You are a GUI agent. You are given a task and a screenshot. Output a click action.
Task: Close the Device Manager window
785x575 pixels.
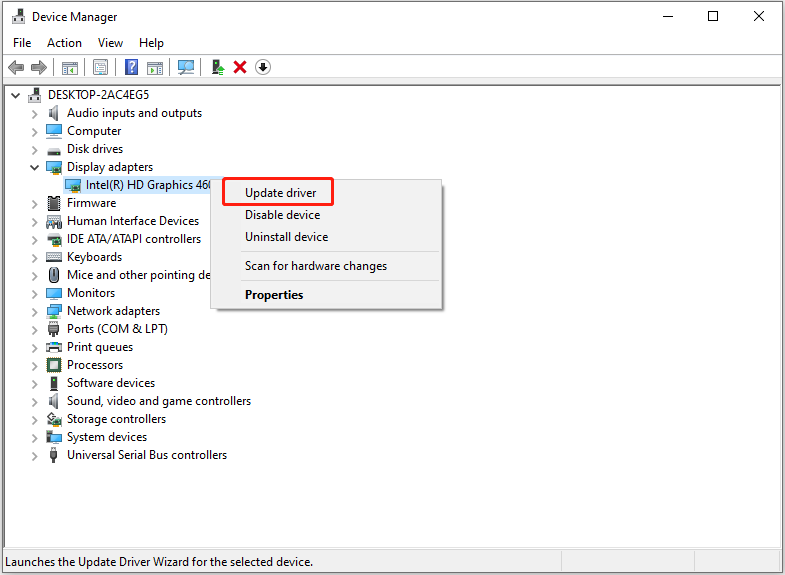[758, 16]
